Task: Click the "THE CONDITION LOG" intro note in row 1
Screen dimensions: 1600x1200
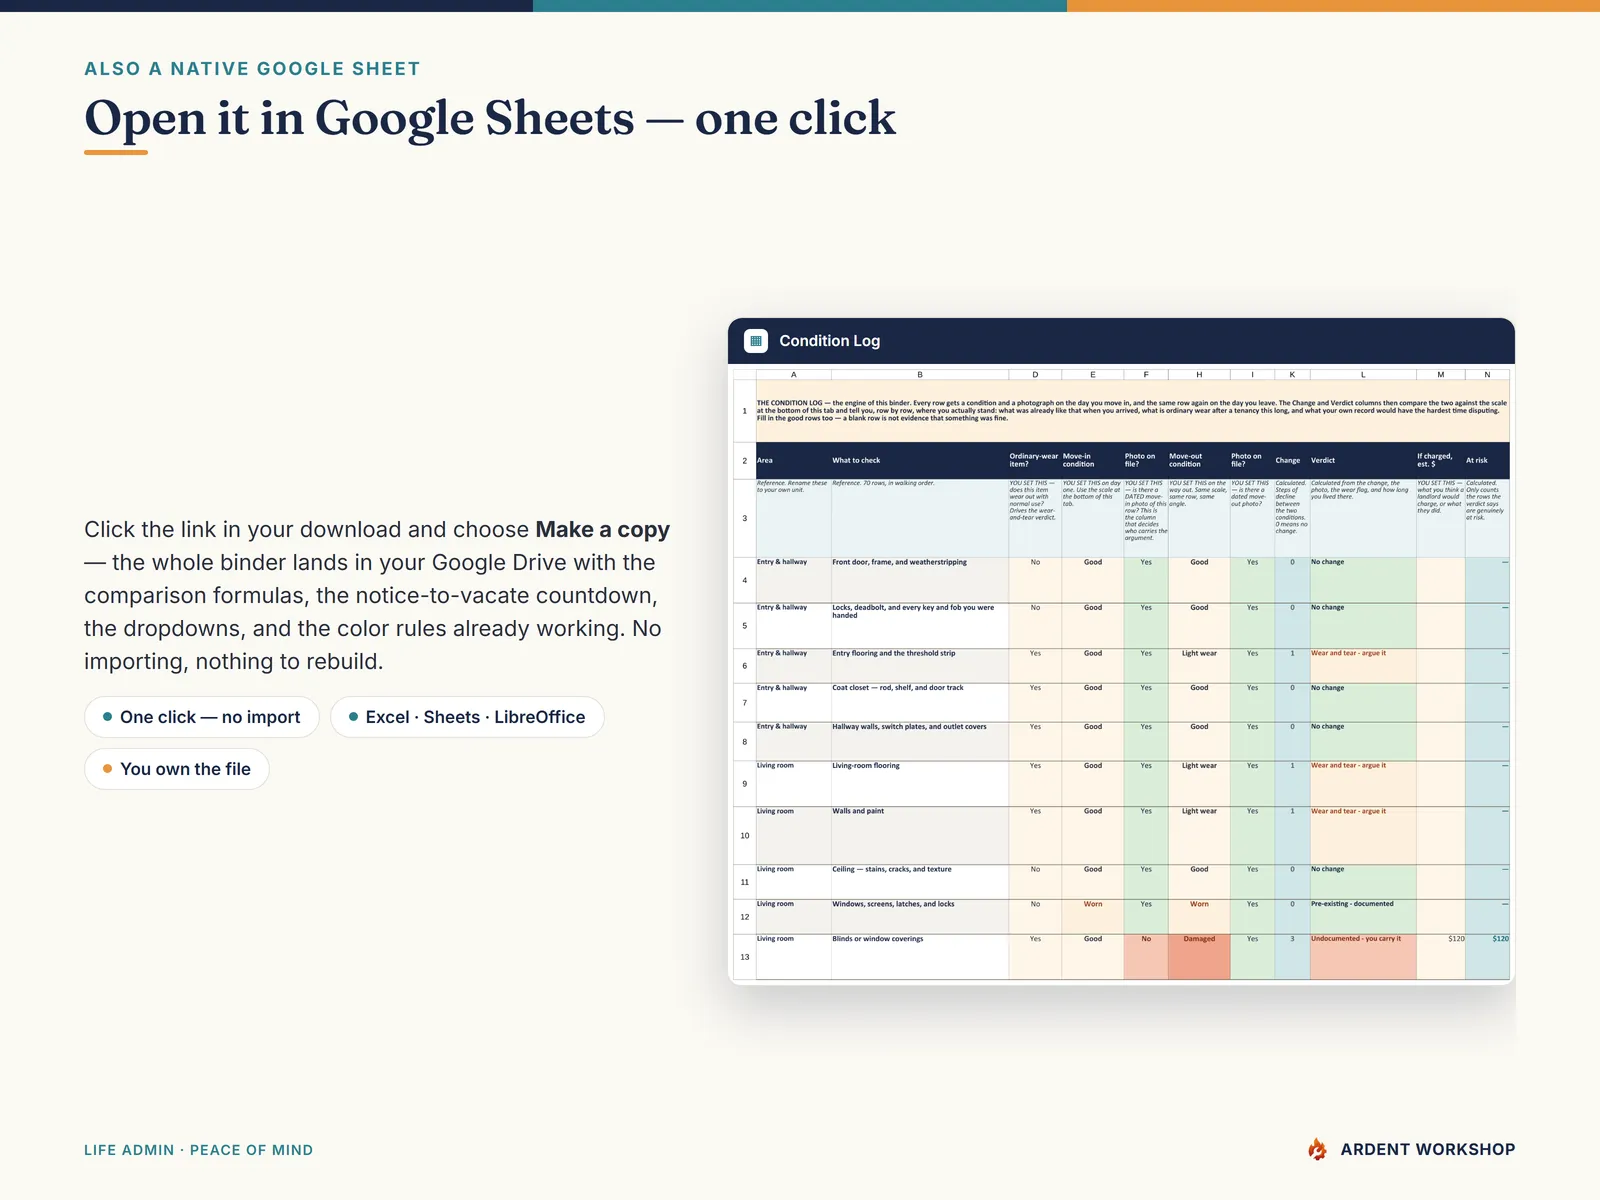Action: coord(1133,411)
